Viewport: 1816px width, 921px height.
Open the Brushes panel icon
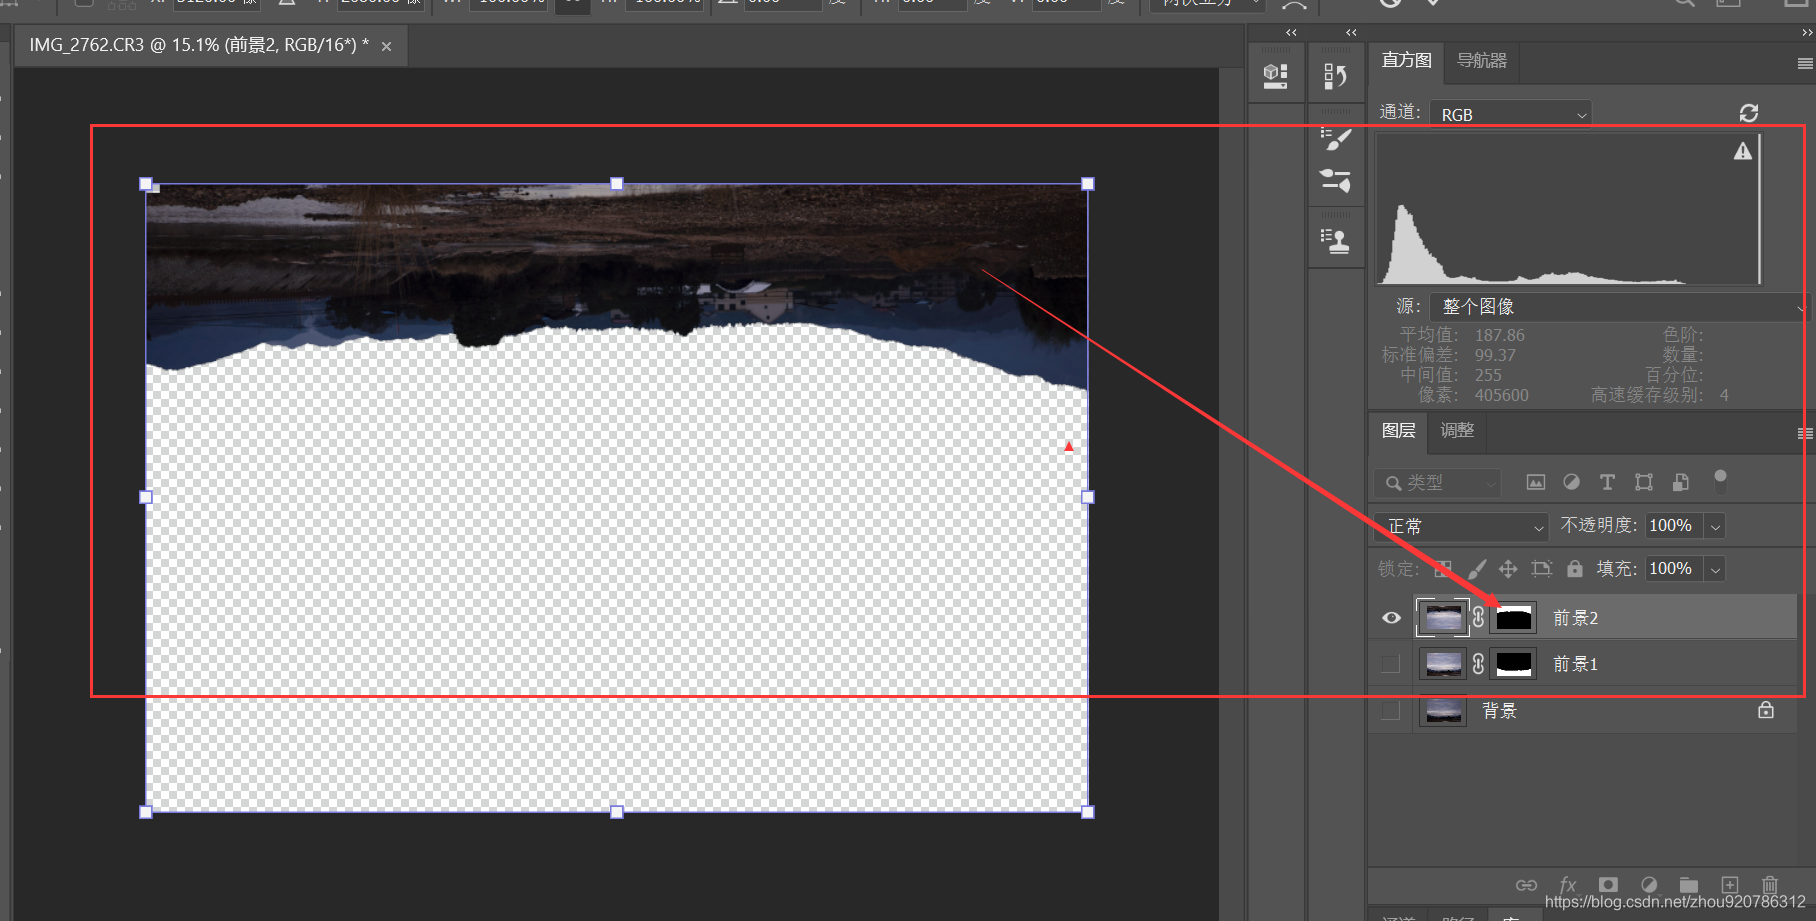click(1335, 138)
